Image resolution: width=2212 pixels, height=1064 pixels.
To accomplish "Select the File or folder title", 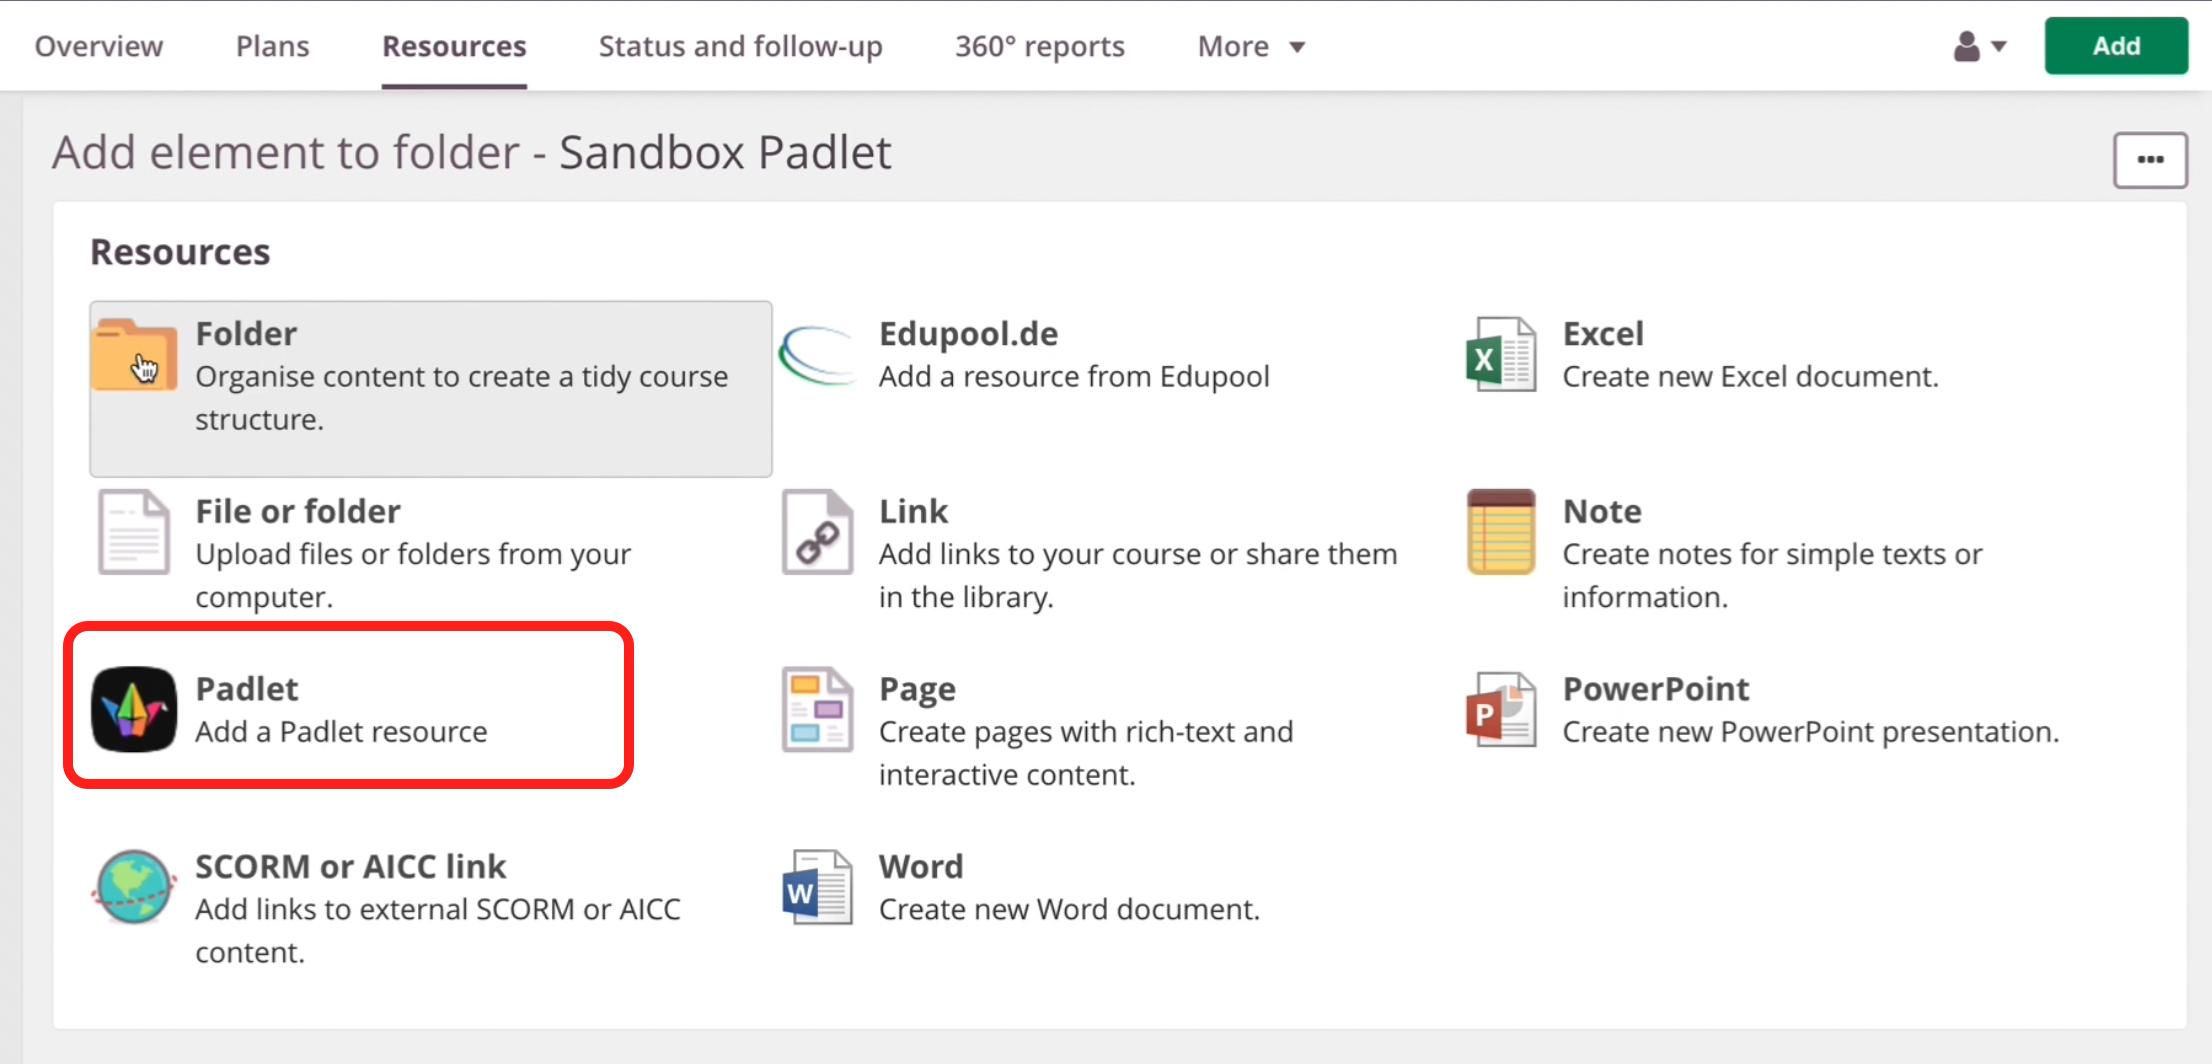I will click(x=298, y=511).
